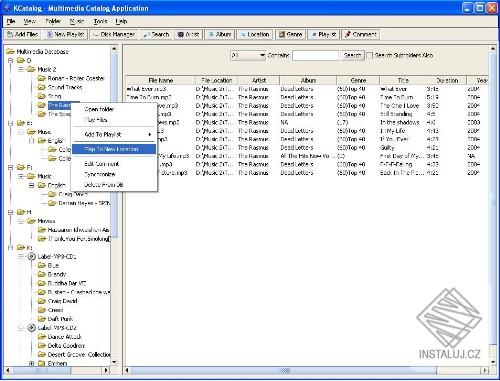Choose Map To New Location menu entry
The image size is (500, 381).
[114, 149]
